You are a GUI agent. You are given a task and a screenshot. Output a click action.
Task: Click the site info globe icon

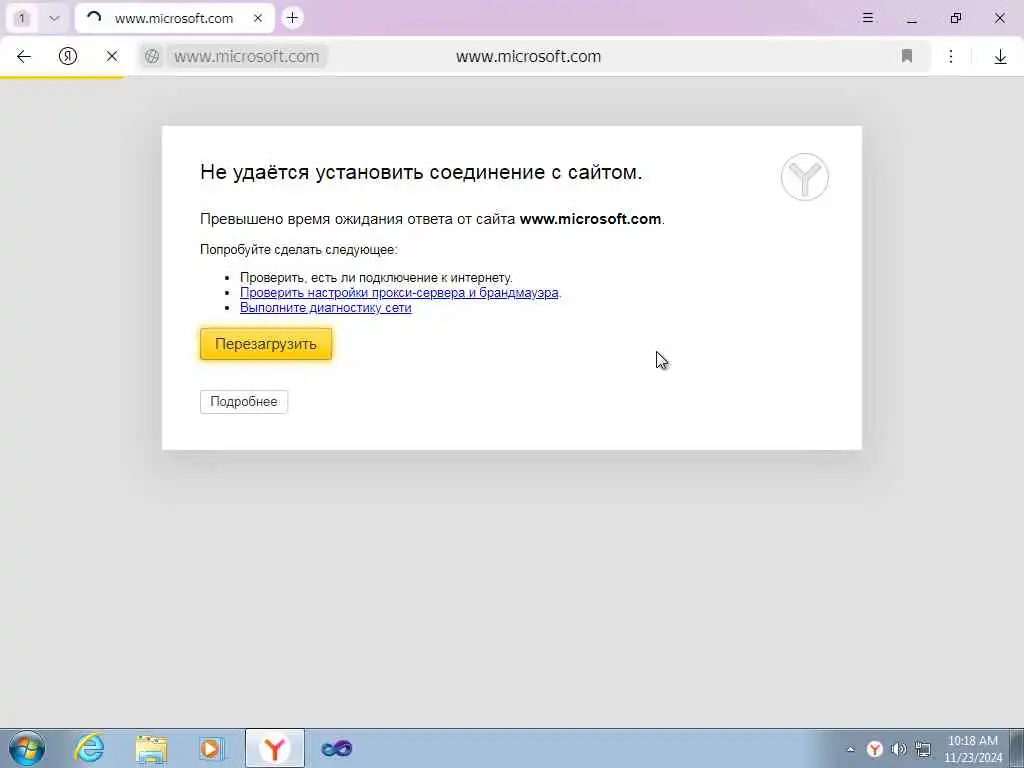pyautogui.click(x=152, y=57)
